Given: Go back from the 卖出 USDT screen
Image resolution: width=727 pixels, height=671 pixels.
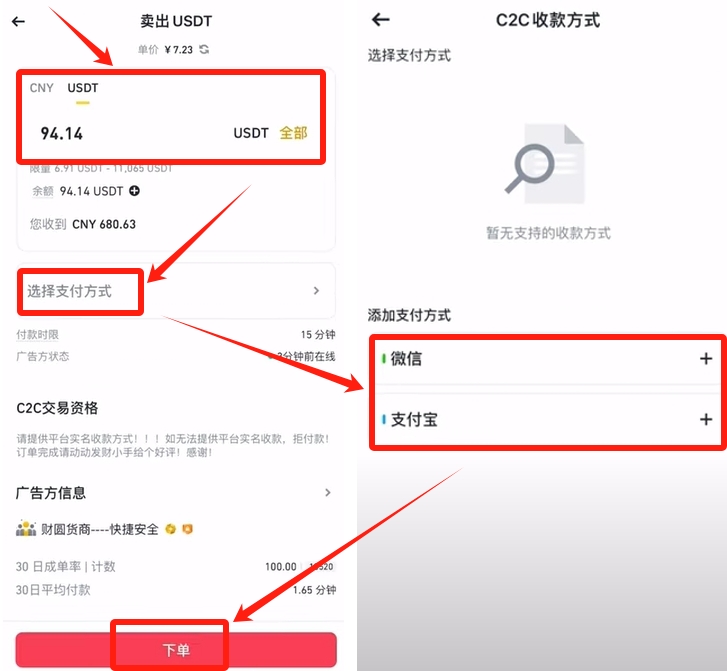Looking at the screenshot, I should pos(18,21).
